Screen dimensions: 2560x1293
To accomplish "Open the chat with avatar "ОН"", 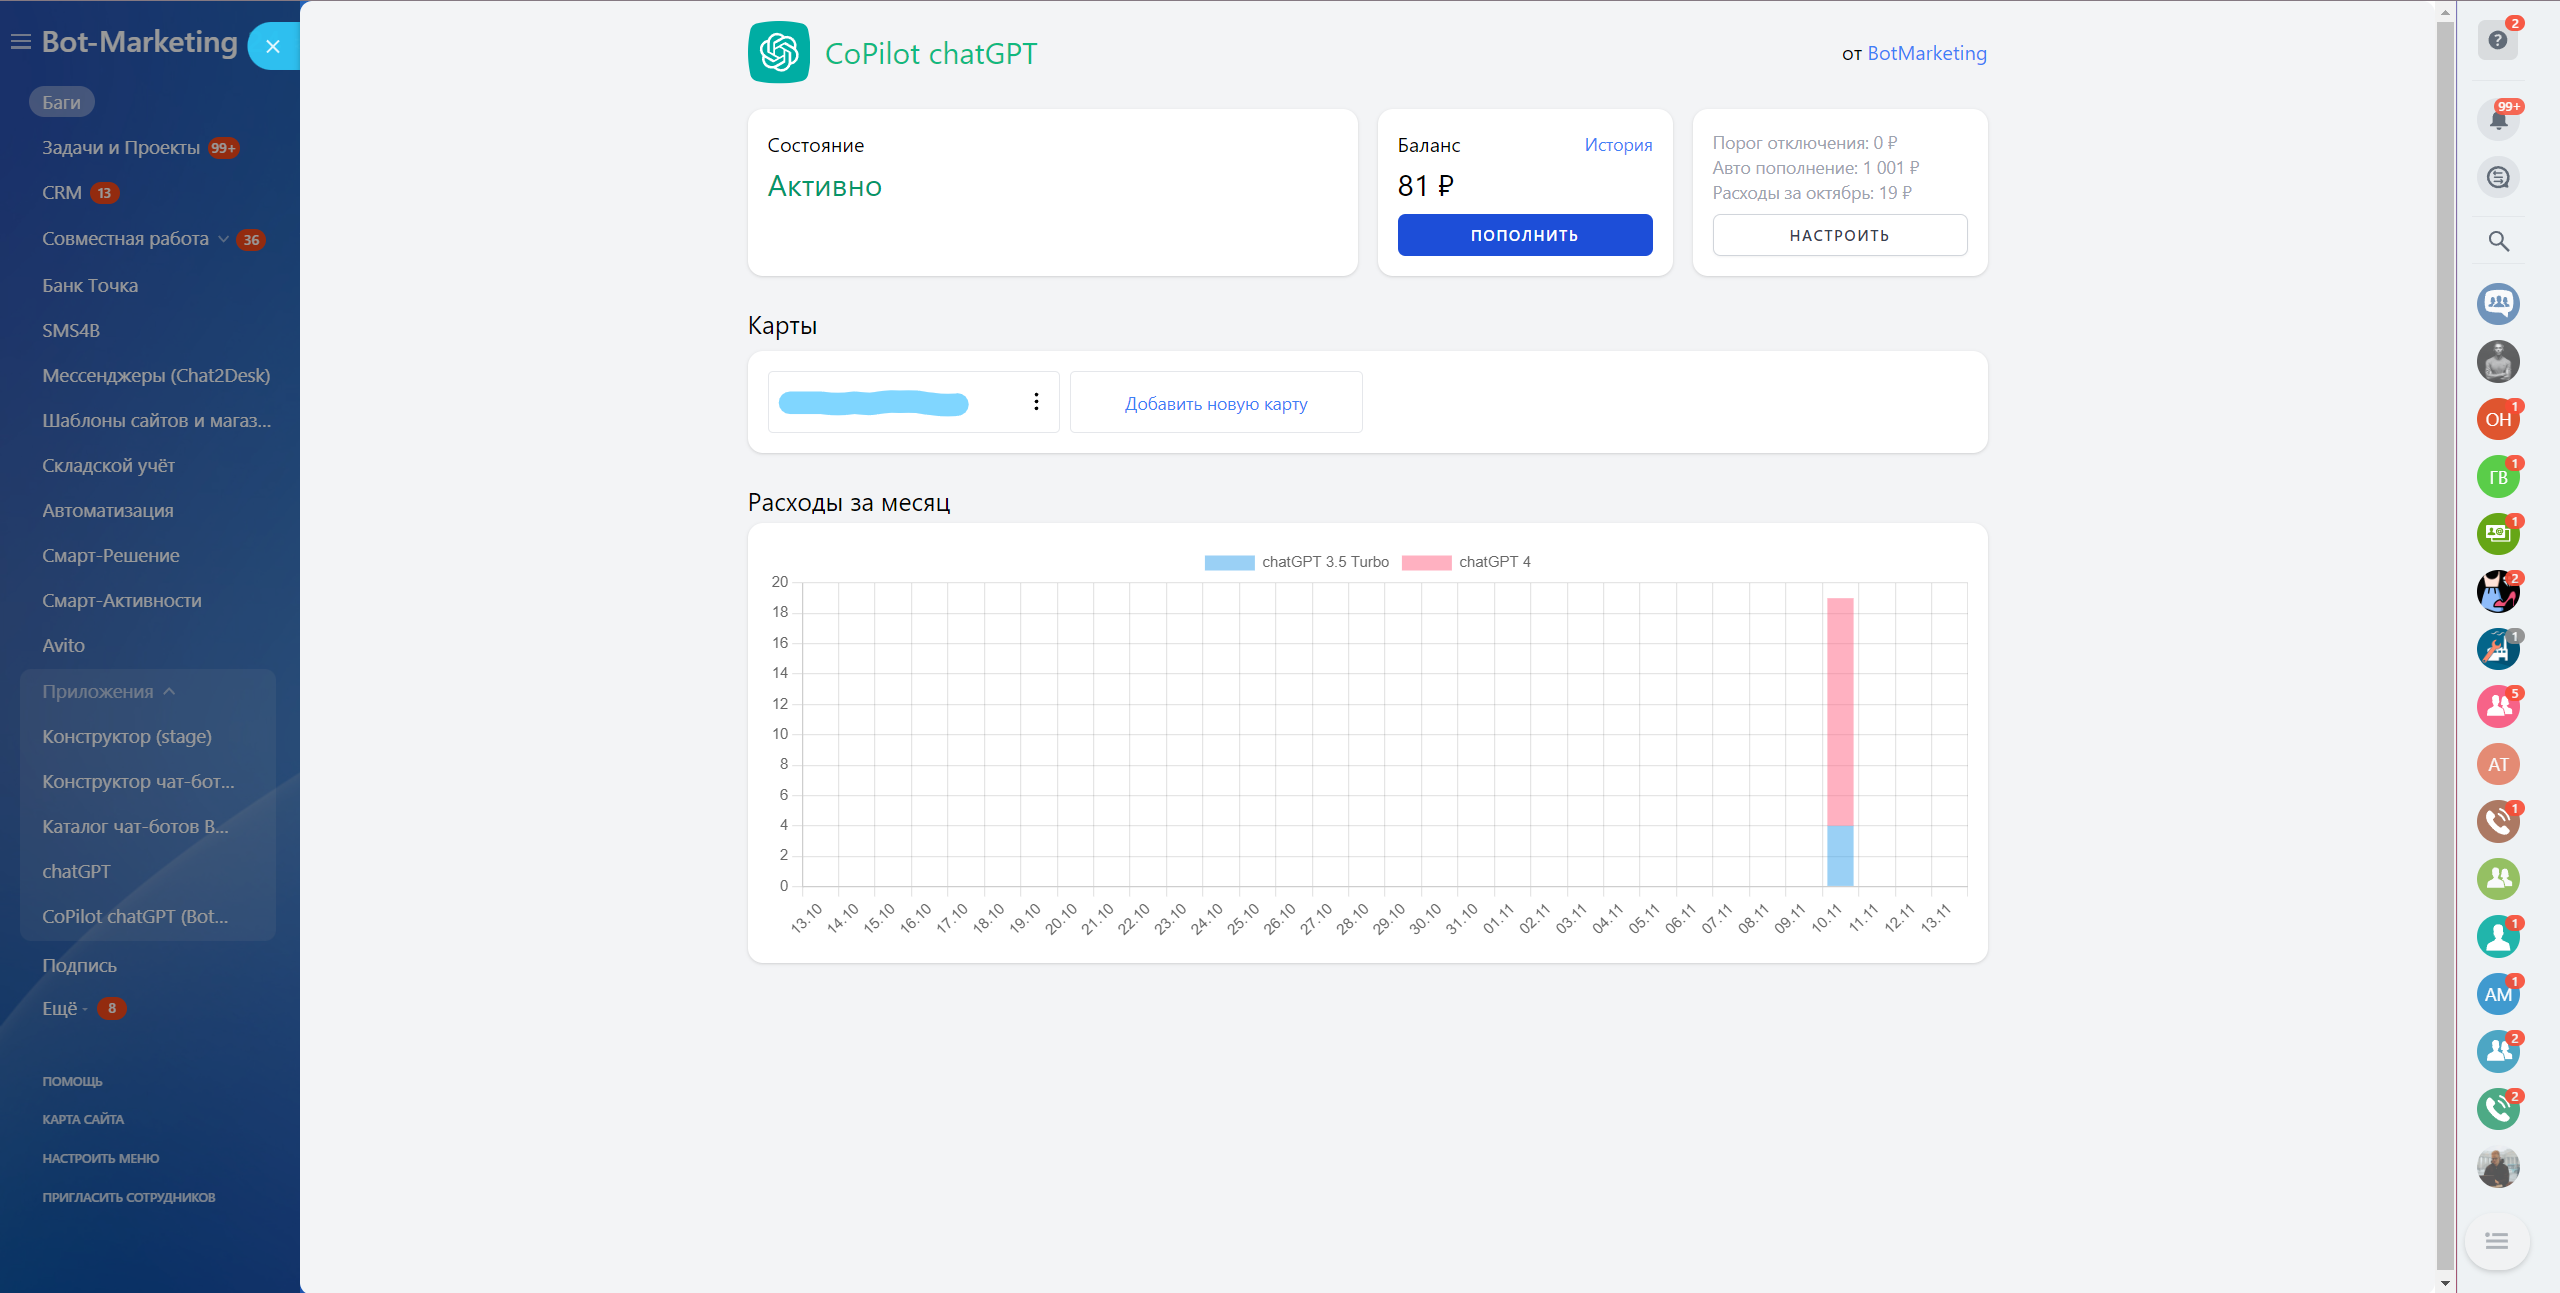I will [x=2497, y=420].
